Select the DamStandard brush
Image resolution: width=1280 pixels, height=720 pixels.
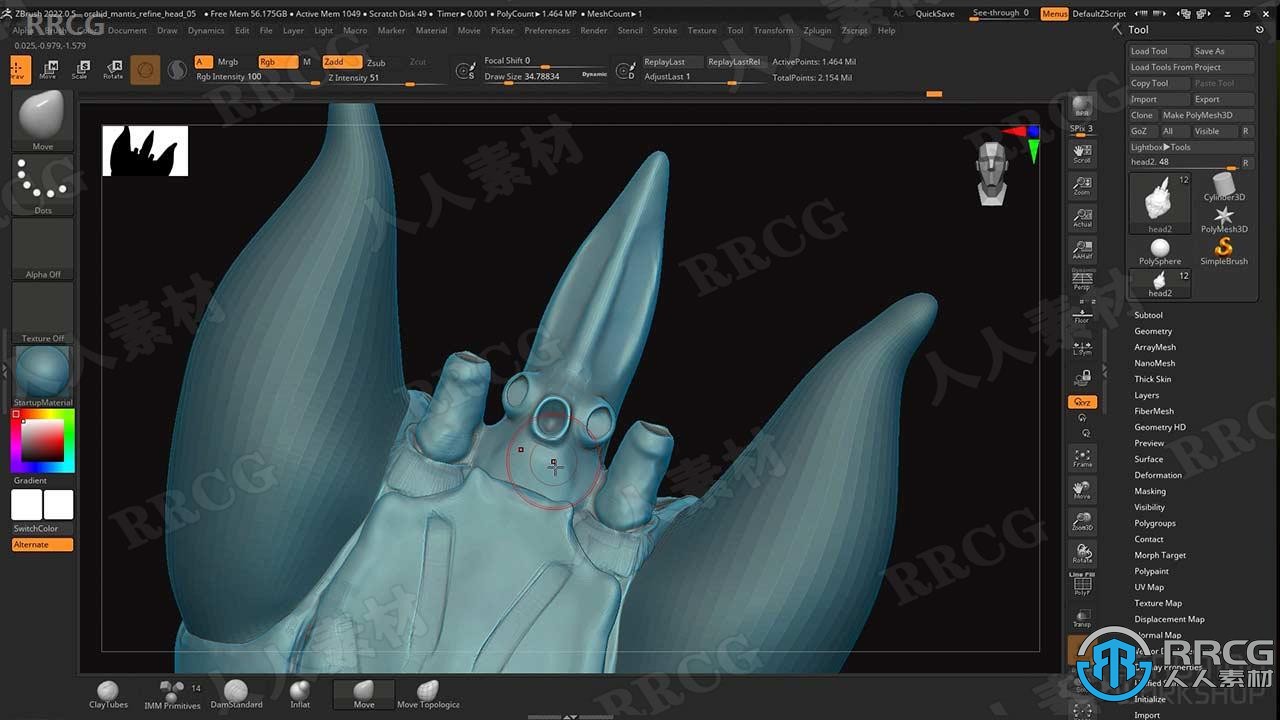click(236, 695)
